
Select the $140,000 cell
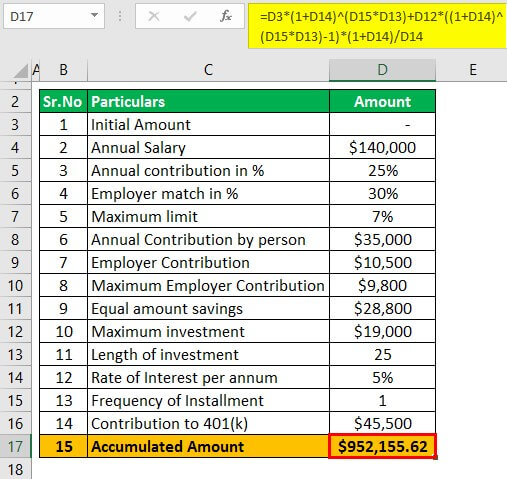click(382, 147)
